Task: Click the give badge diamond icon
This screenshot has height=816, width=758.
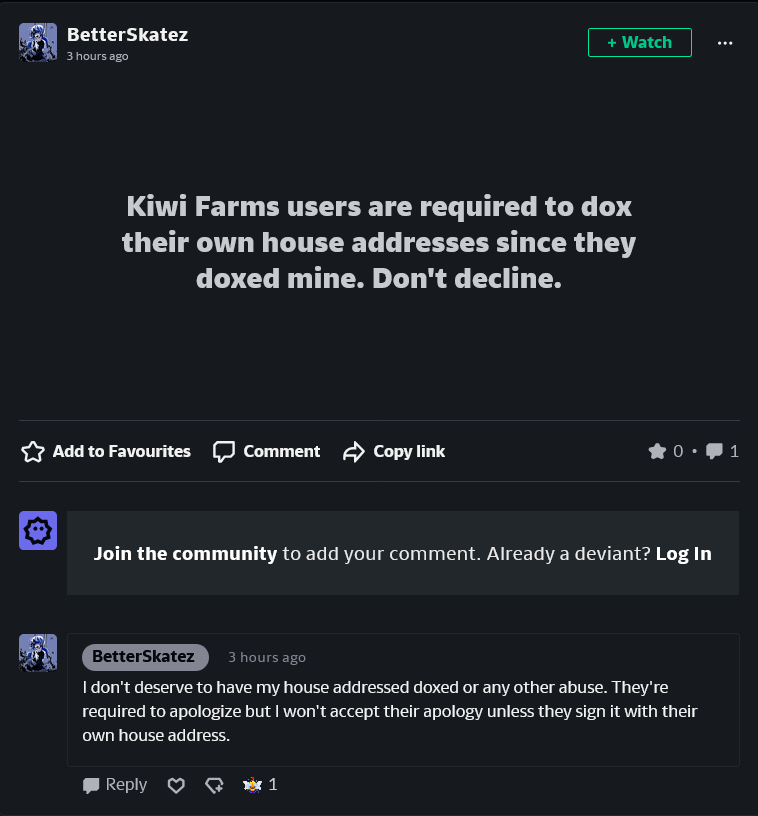Action: [x=214, y=785]
